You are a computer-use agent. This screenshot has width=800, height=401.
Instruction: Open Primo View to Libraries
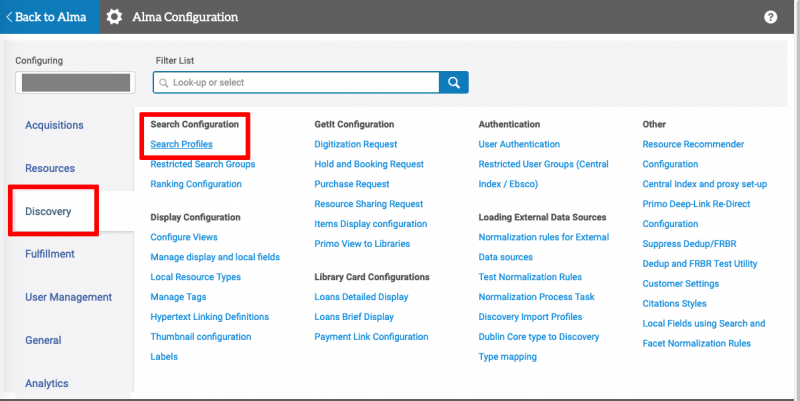point(362,243)
